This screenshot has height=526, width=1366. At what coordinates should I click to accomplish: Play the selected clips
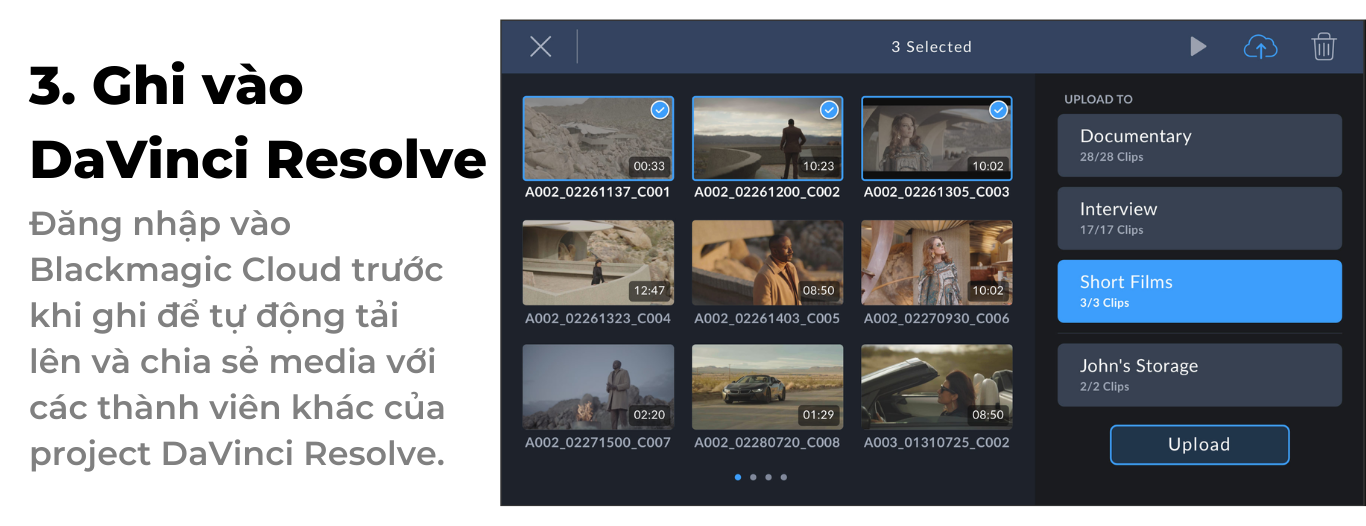pos(1198,46)
